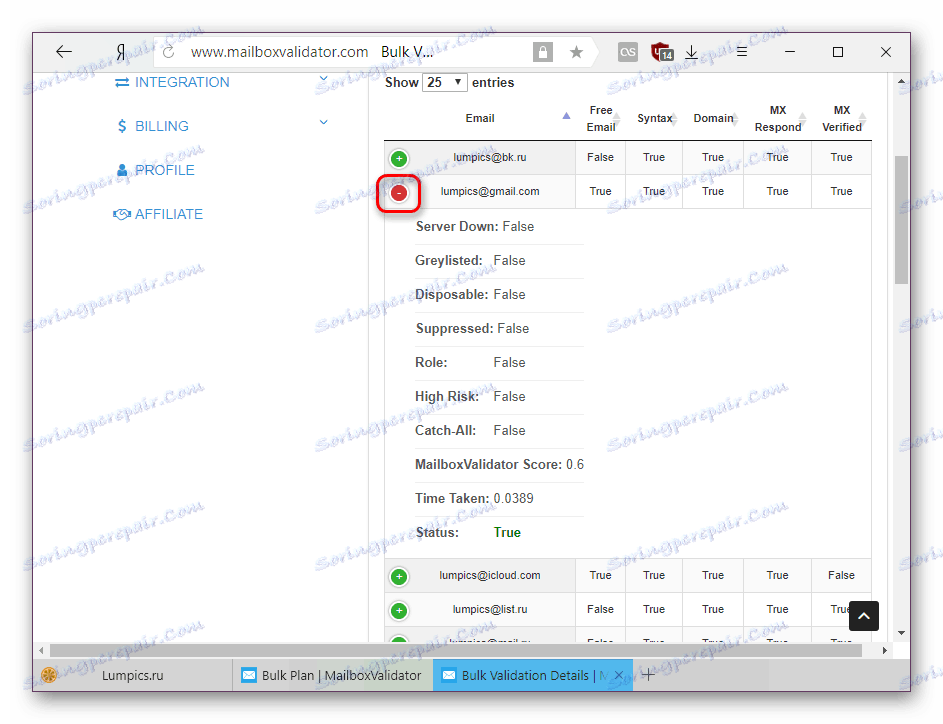Open a new browser tab

pyautogui.click(x=648, y=675)
